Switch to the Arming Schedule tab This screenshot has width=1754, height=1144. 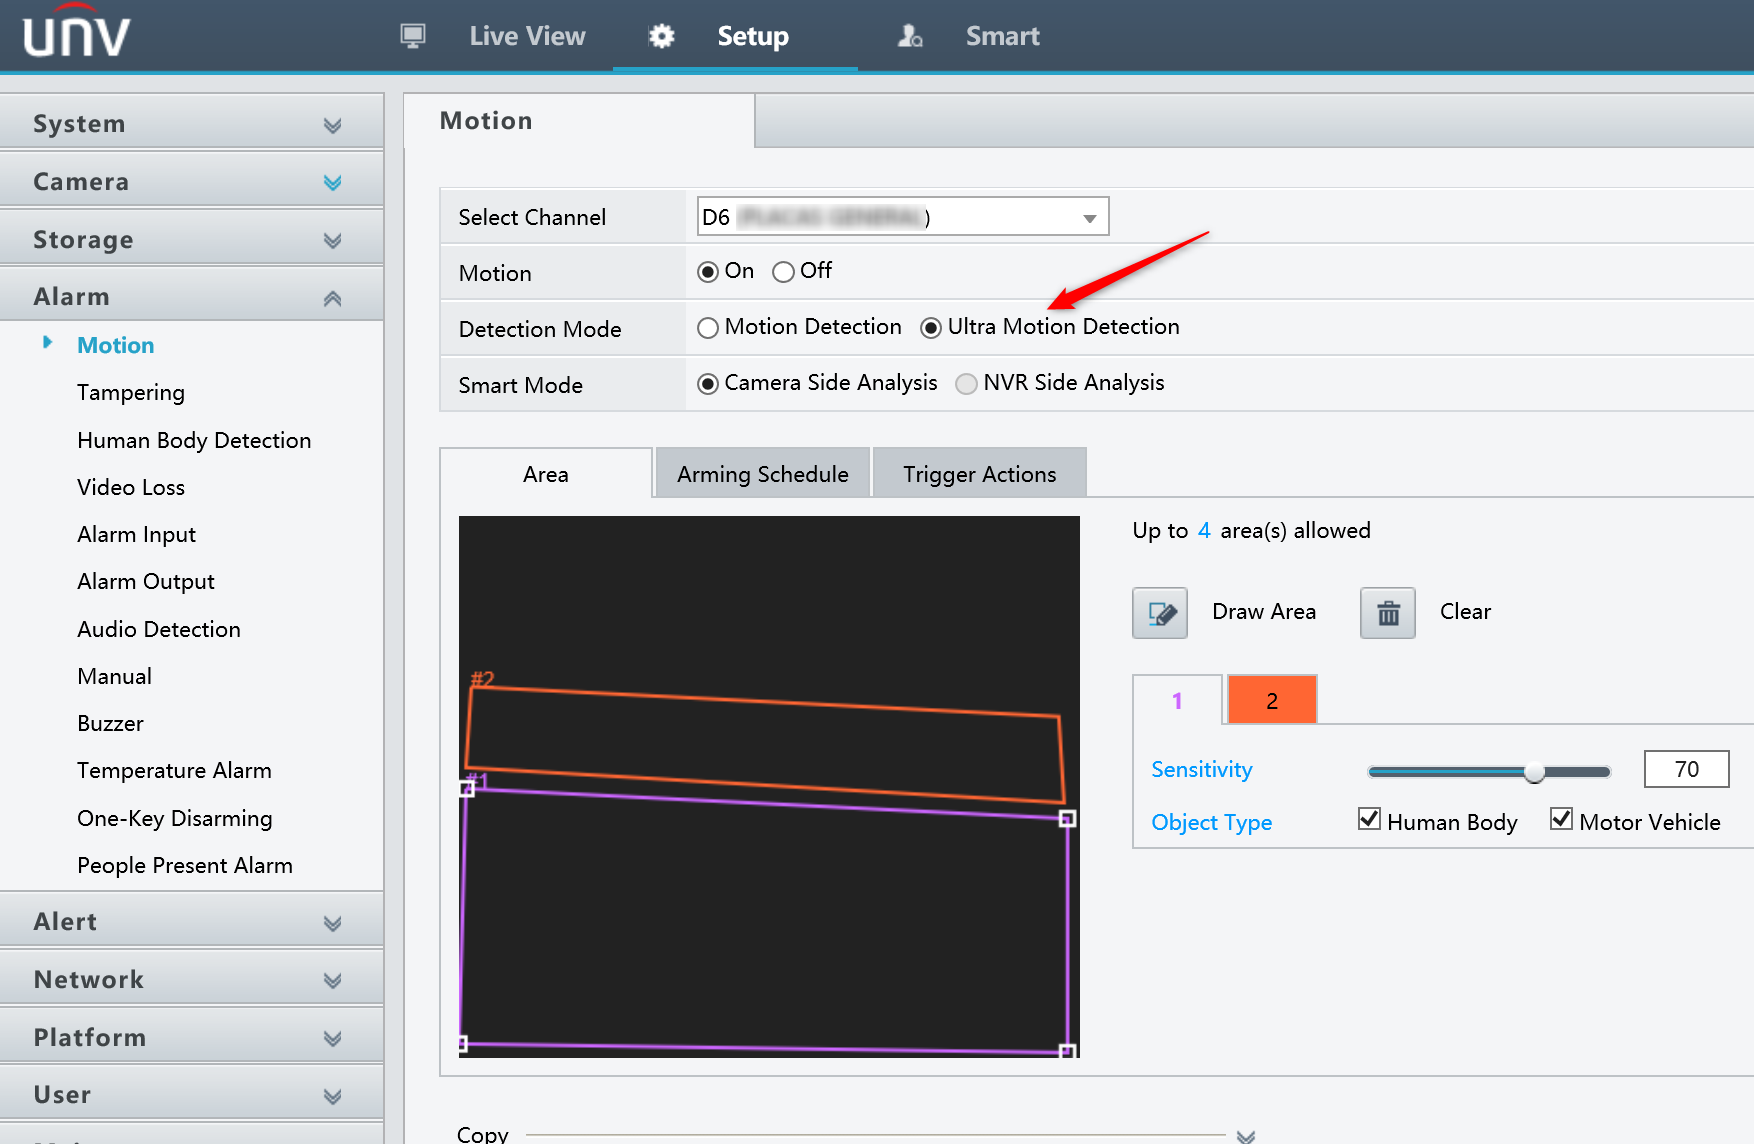[x=762, y=472]
